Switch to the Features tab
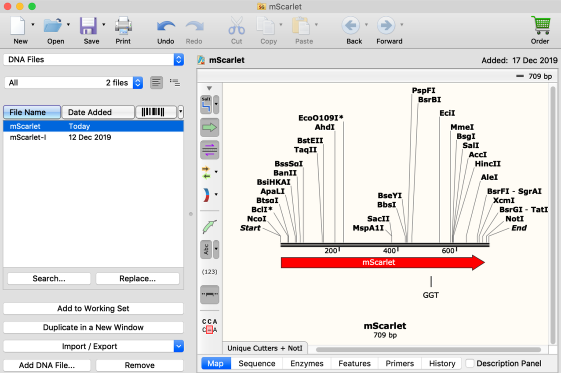The image size is (561, 375). tap(355, 363)
